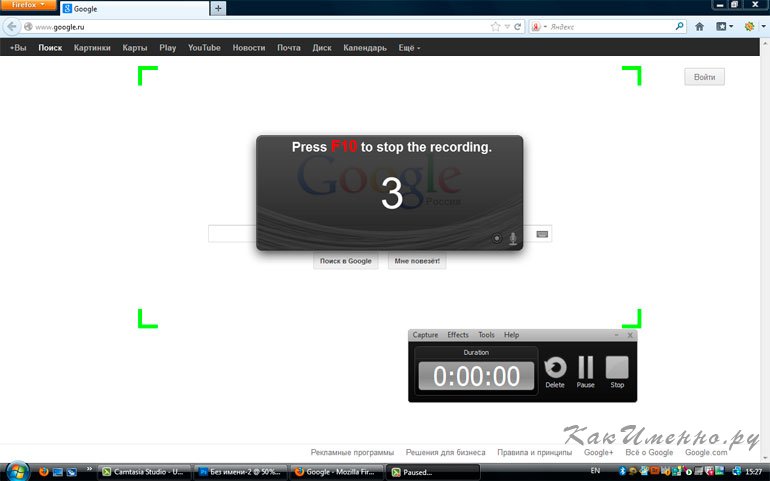Open Картинки in the Google bar

point(92,48)
